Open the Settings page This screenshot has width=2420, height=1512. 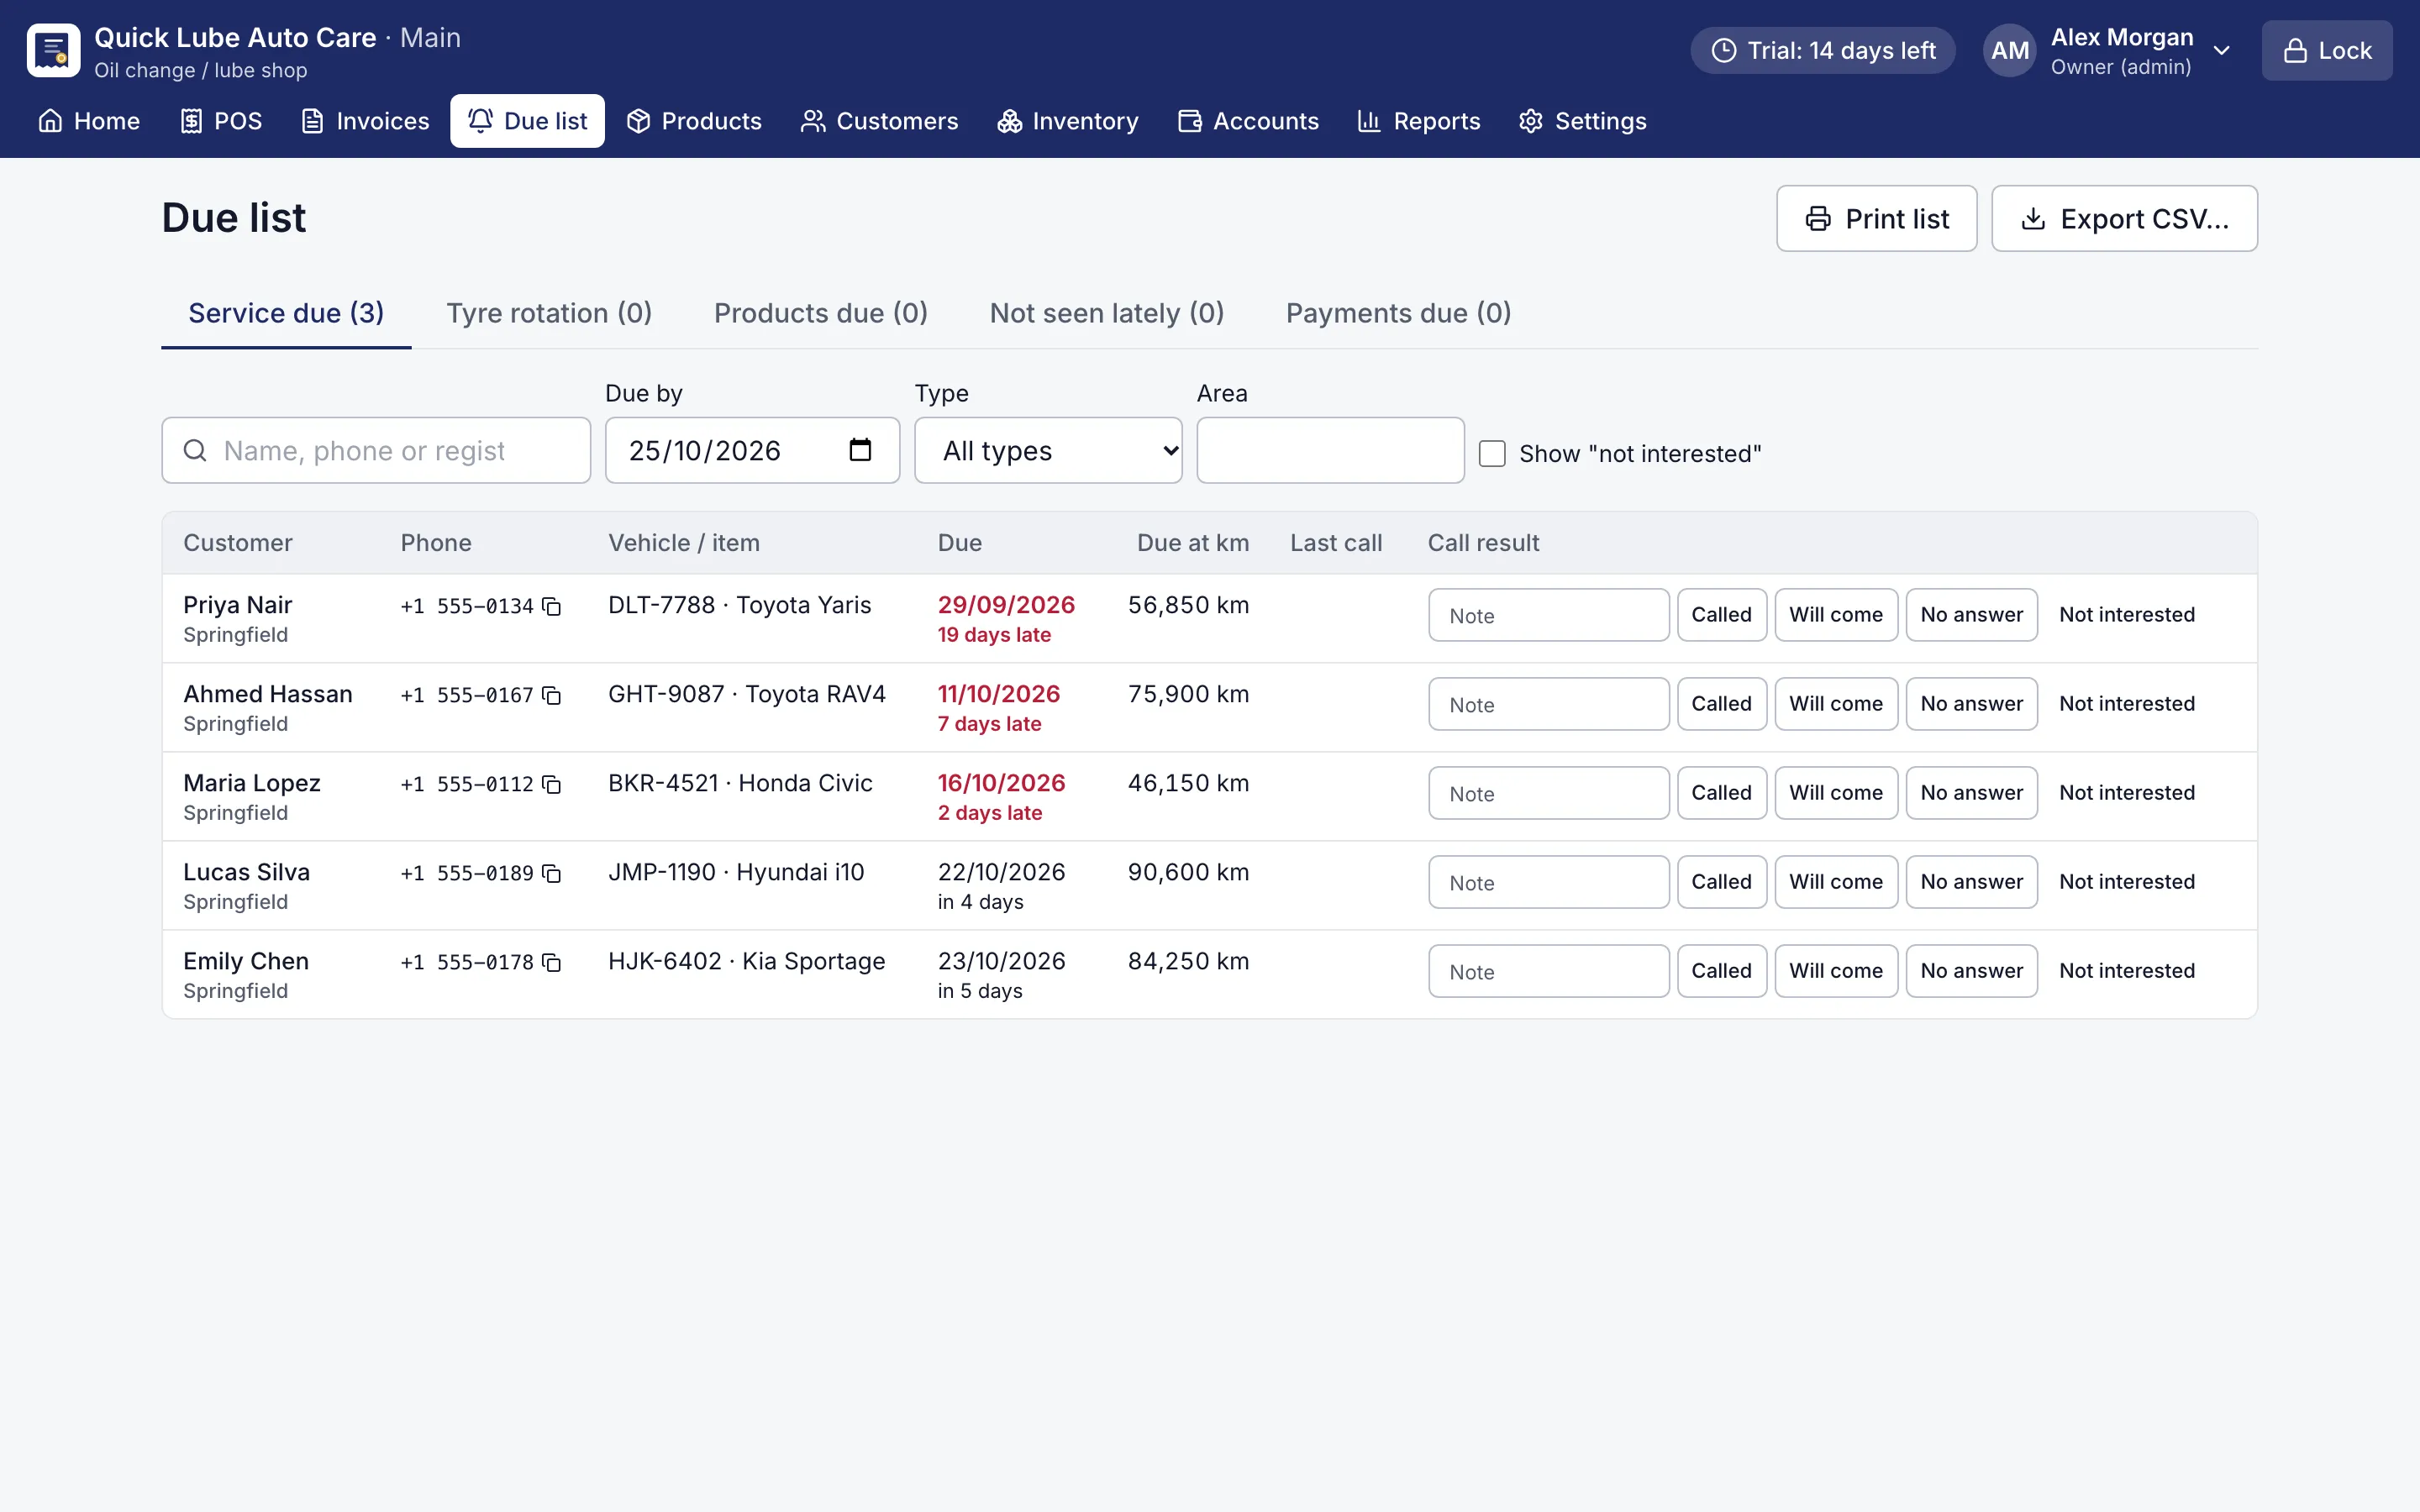pos(1582,121)
